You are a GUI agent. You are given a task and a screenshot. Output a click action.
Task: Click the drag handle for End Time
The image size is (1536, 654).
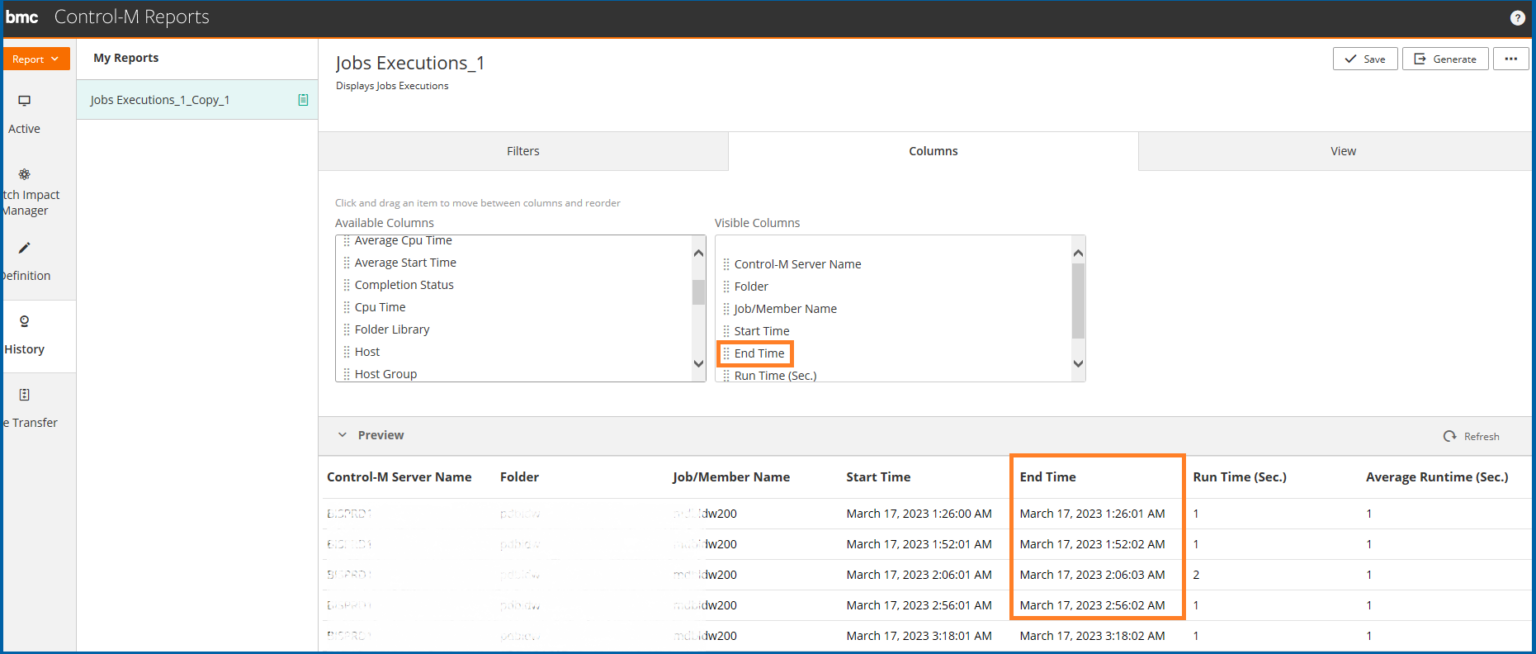click(x=726, y=353)
